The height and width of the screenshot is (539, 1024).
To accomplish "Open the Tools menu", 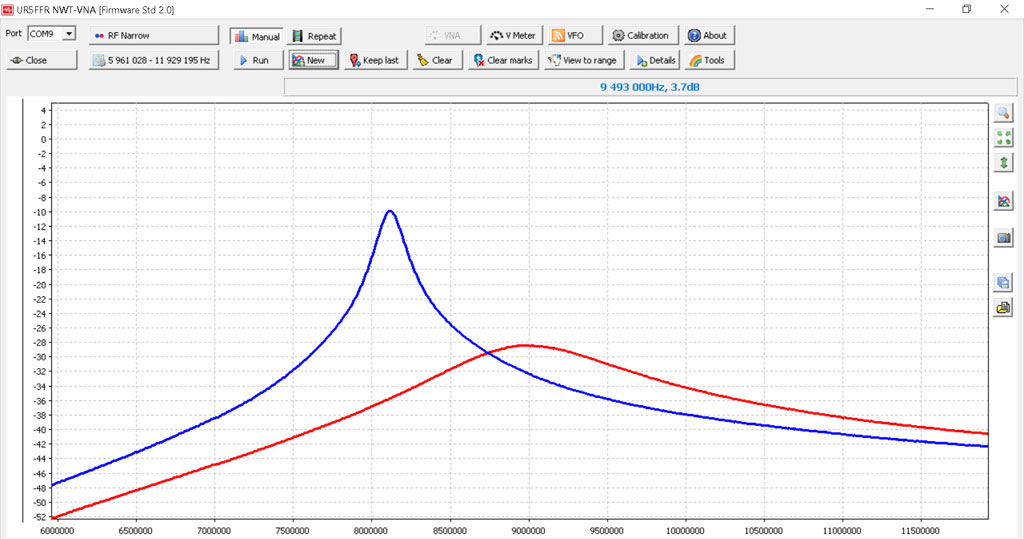I will (706, 60).
